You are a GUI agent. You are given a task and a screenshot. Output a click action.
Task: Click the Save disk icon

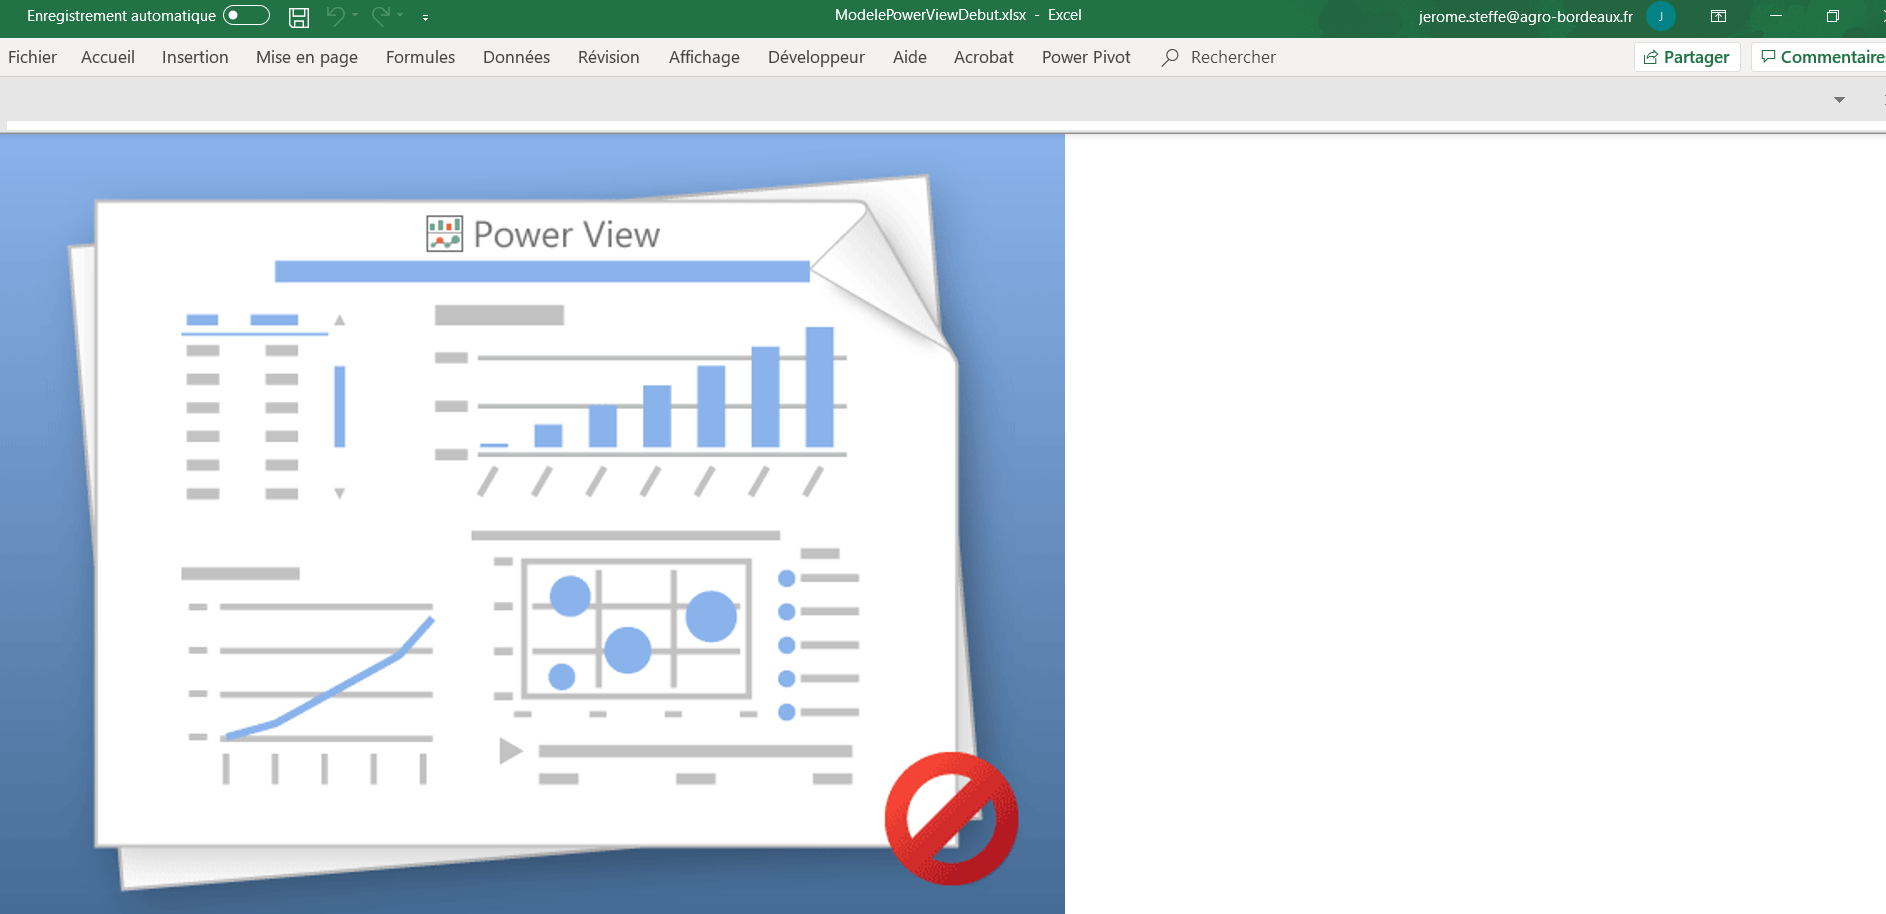(x=298, y=16)
